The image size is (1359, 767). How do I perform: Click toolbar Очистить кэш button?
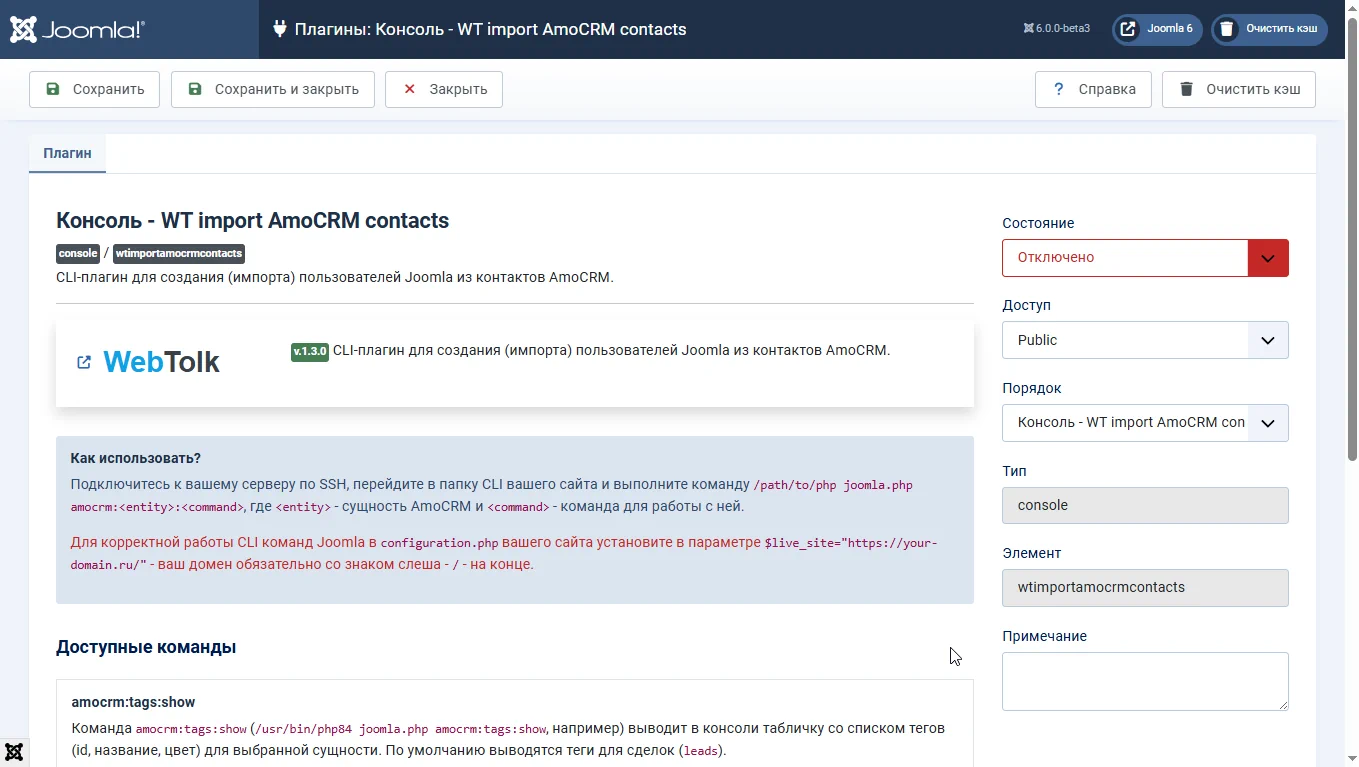click(1238, 89)
